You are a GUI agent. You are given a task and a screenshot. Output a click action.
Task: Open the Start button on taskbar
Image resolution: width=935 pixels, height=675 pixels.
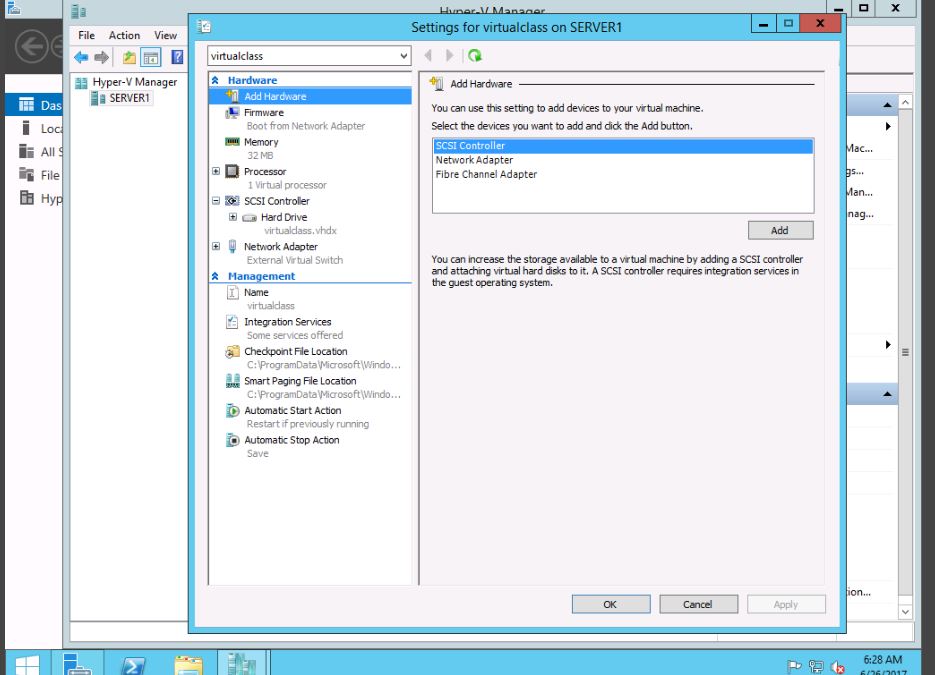27,665
